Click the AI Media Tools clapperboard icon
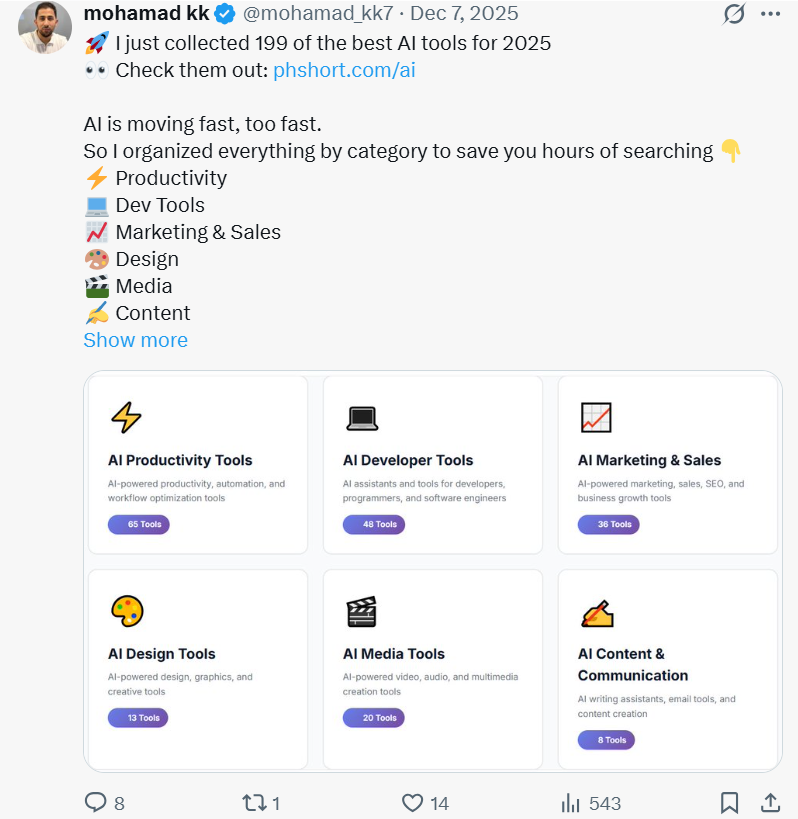798x819 pixels. [x=361, y=611]
